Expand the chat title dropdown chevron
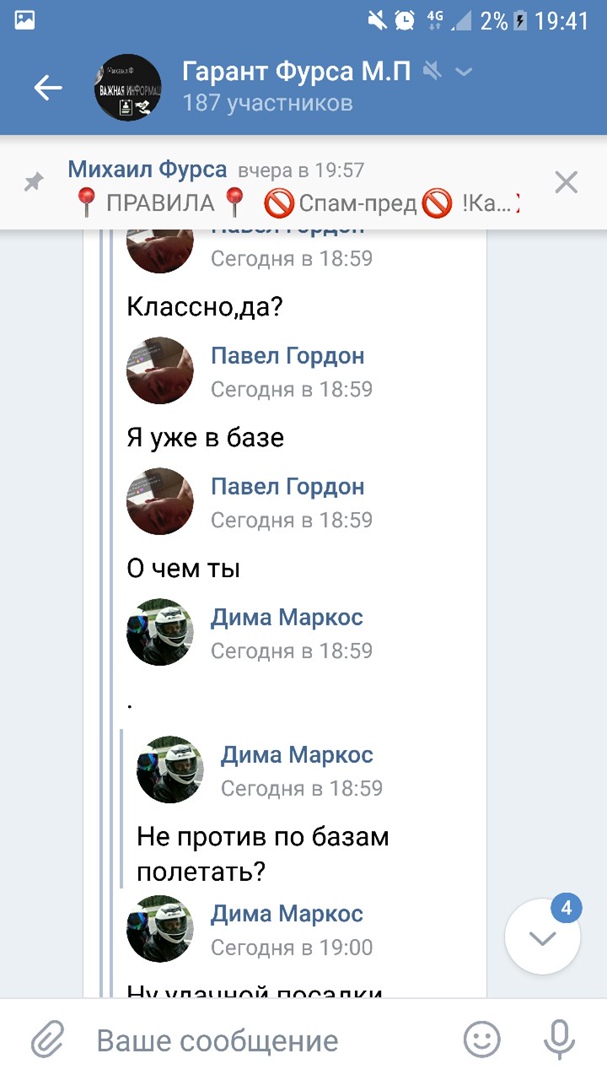Screen dimensions: 607x1080 coord(464,72)
